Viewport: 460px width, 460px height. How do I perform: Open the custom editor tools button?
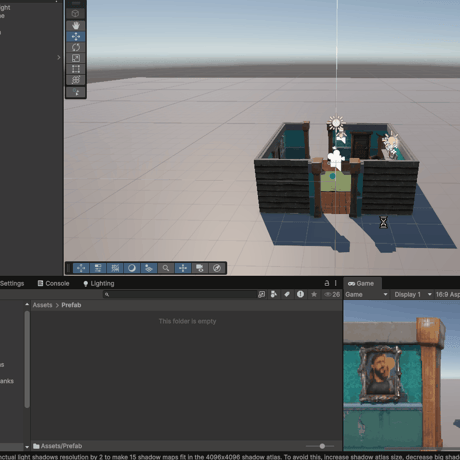76,92
